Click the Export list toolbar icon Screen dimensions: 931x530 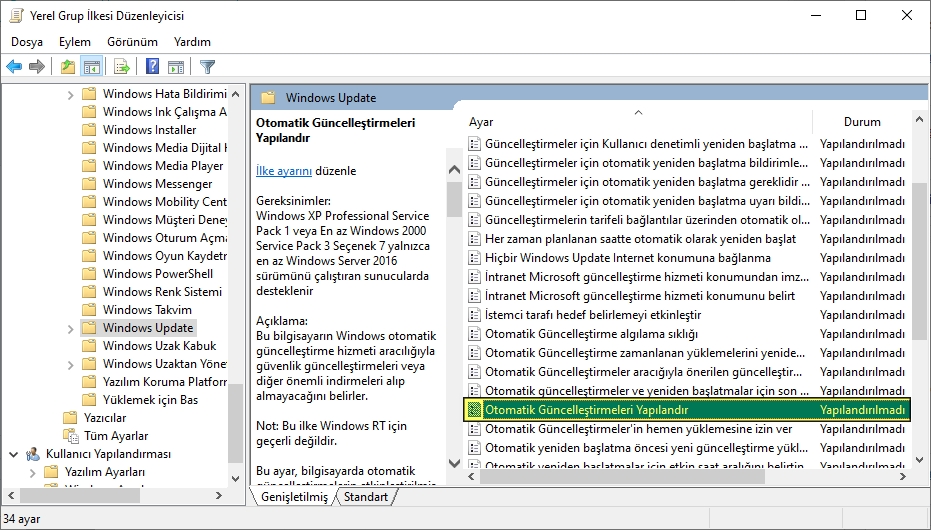tap(122, 66)
